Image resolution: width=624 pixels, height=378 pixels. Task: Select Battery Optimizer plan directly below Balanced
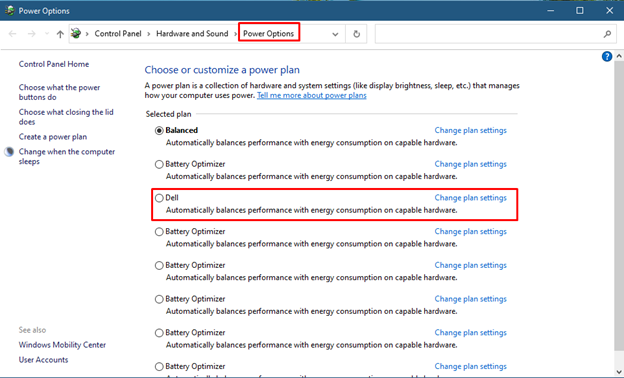click(159, 164)
